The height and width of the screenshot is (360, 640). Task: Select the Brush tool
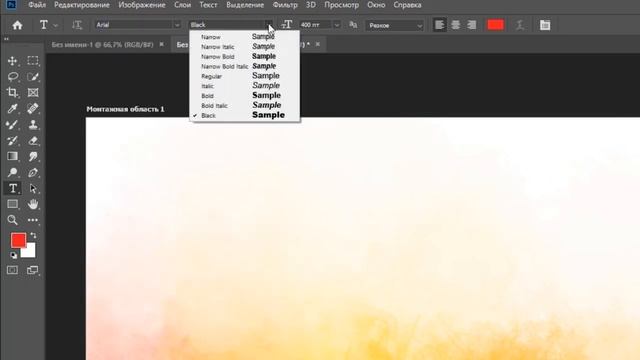(12, 124)
